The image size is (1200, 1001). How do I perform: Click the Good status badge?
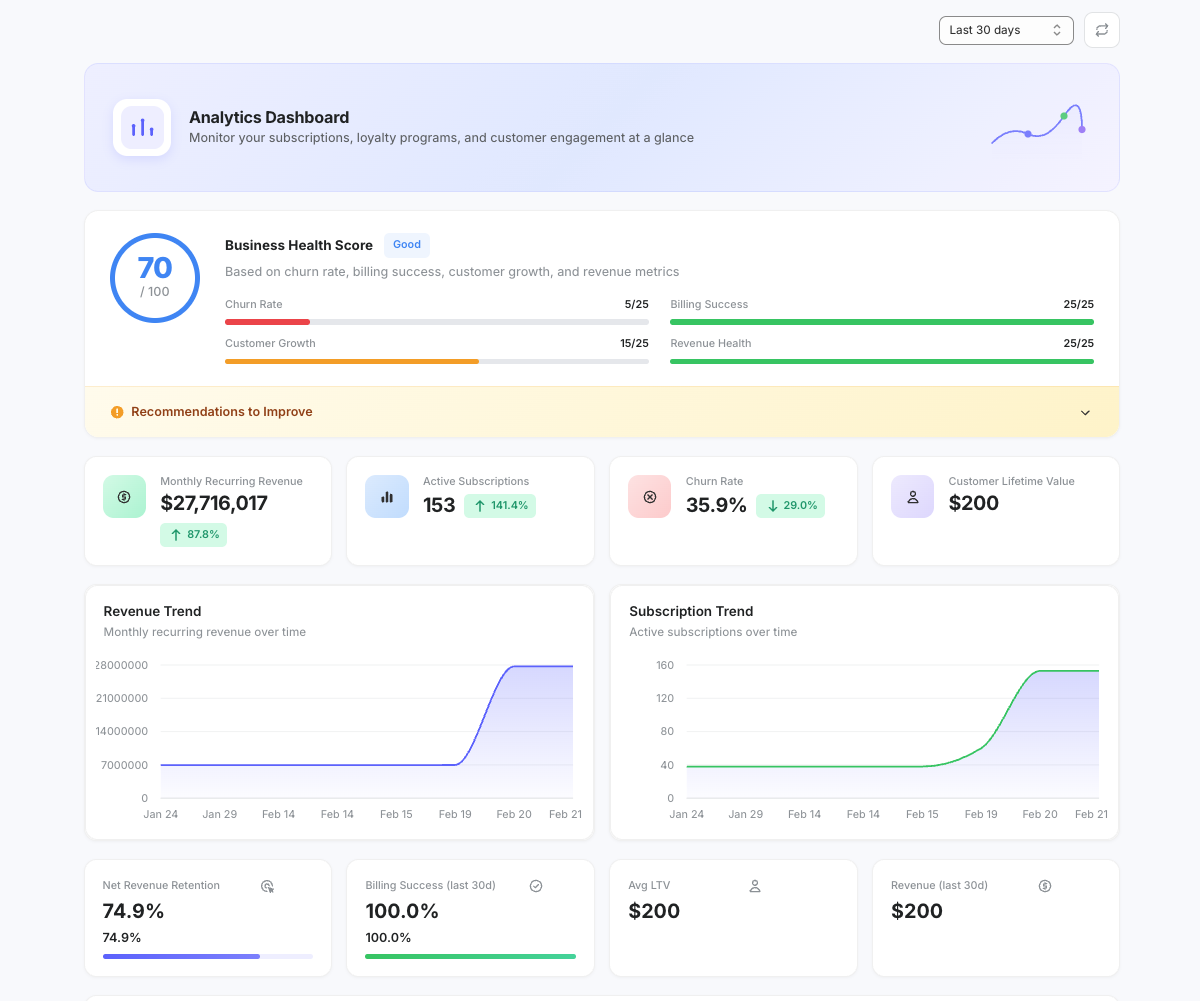pyautogui.click(x=407, y=245)
